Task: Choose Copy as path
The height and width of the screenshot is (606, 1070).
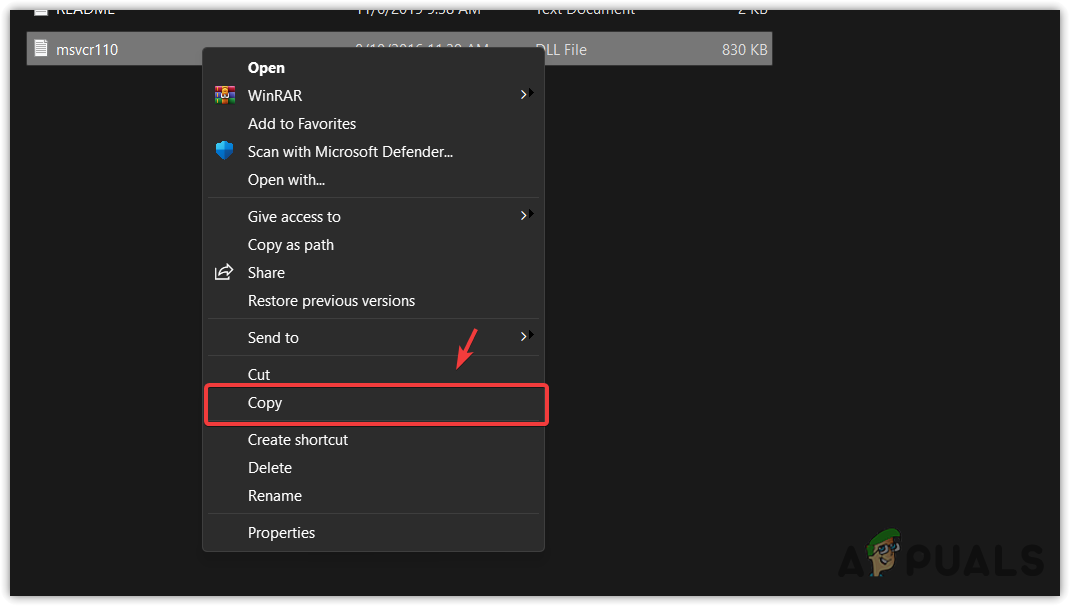Action: (x=291, y=244)
